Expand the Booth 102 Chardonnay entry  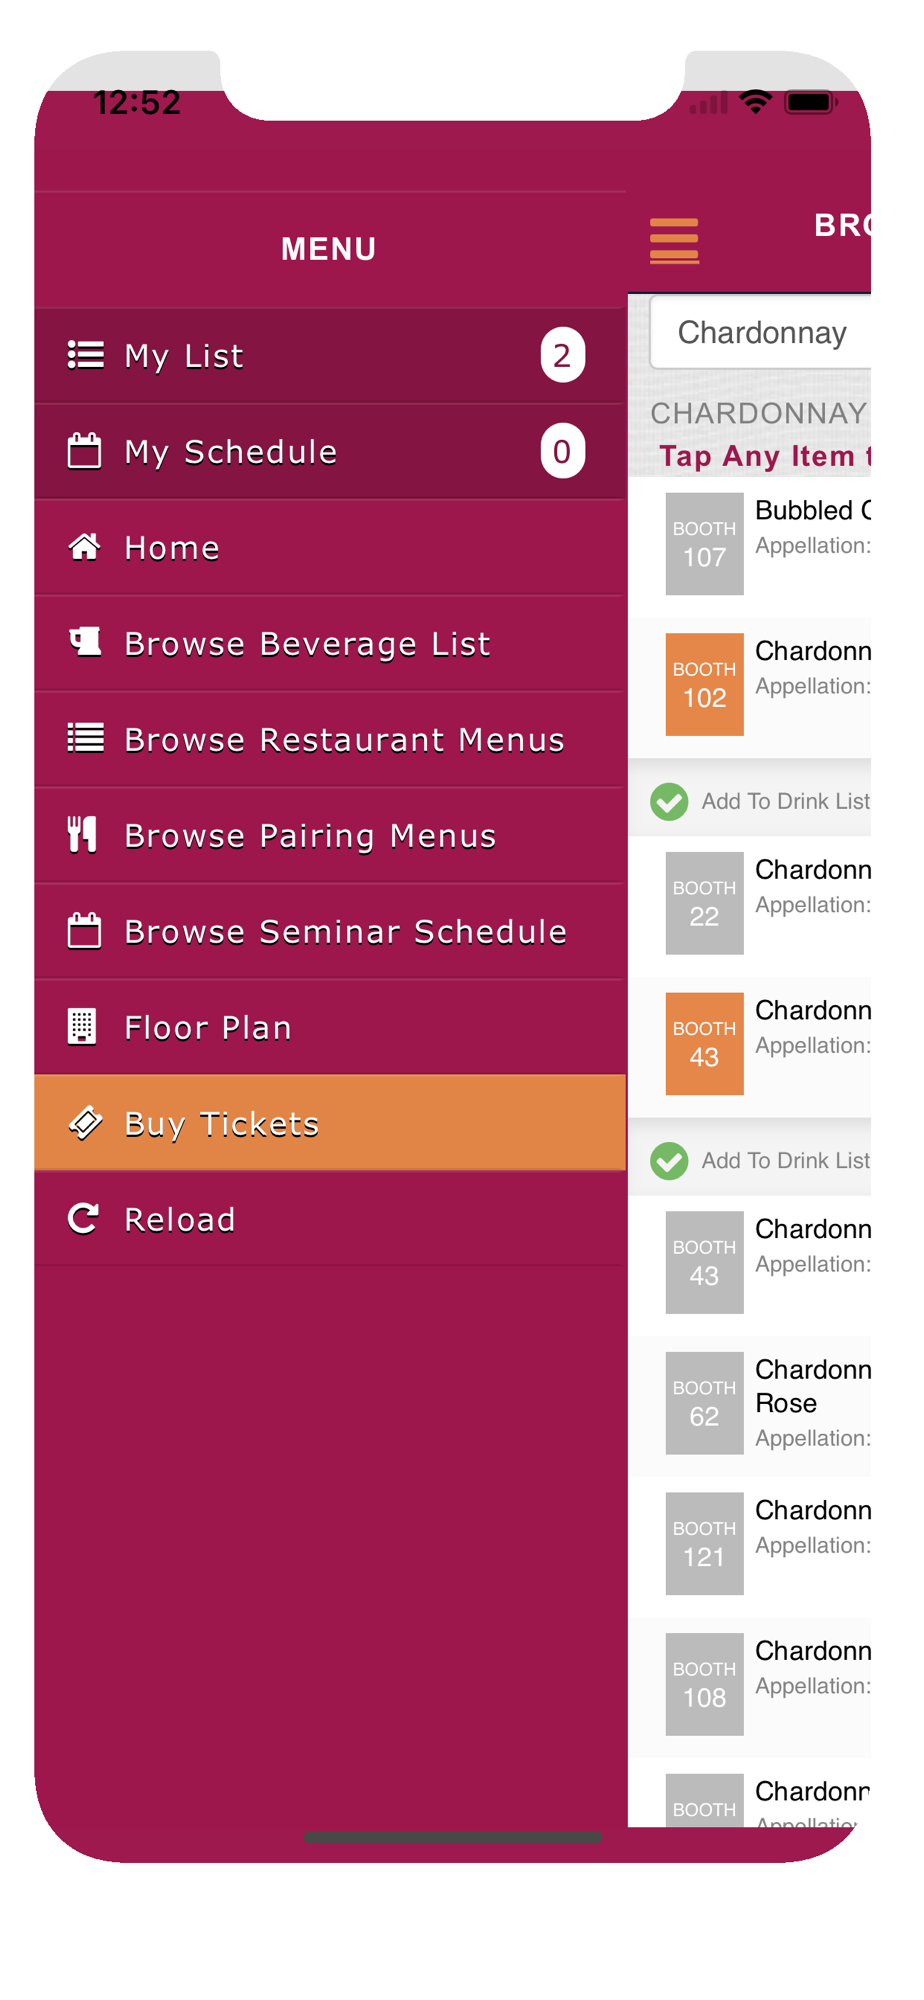[750, 685]
